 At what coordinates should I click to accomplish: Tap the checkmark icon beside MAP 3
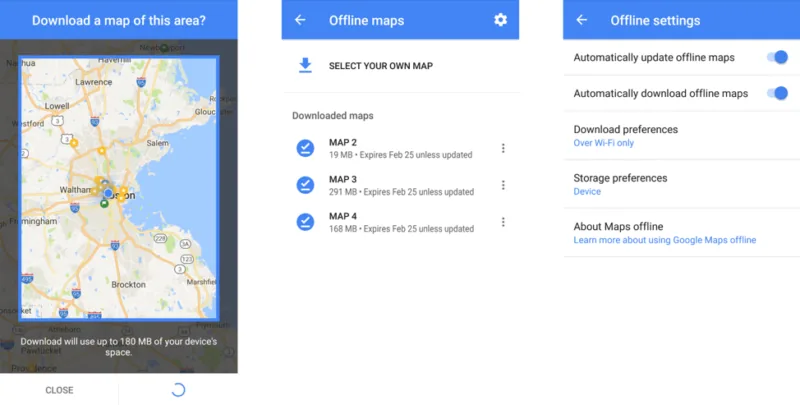point(305,185)
